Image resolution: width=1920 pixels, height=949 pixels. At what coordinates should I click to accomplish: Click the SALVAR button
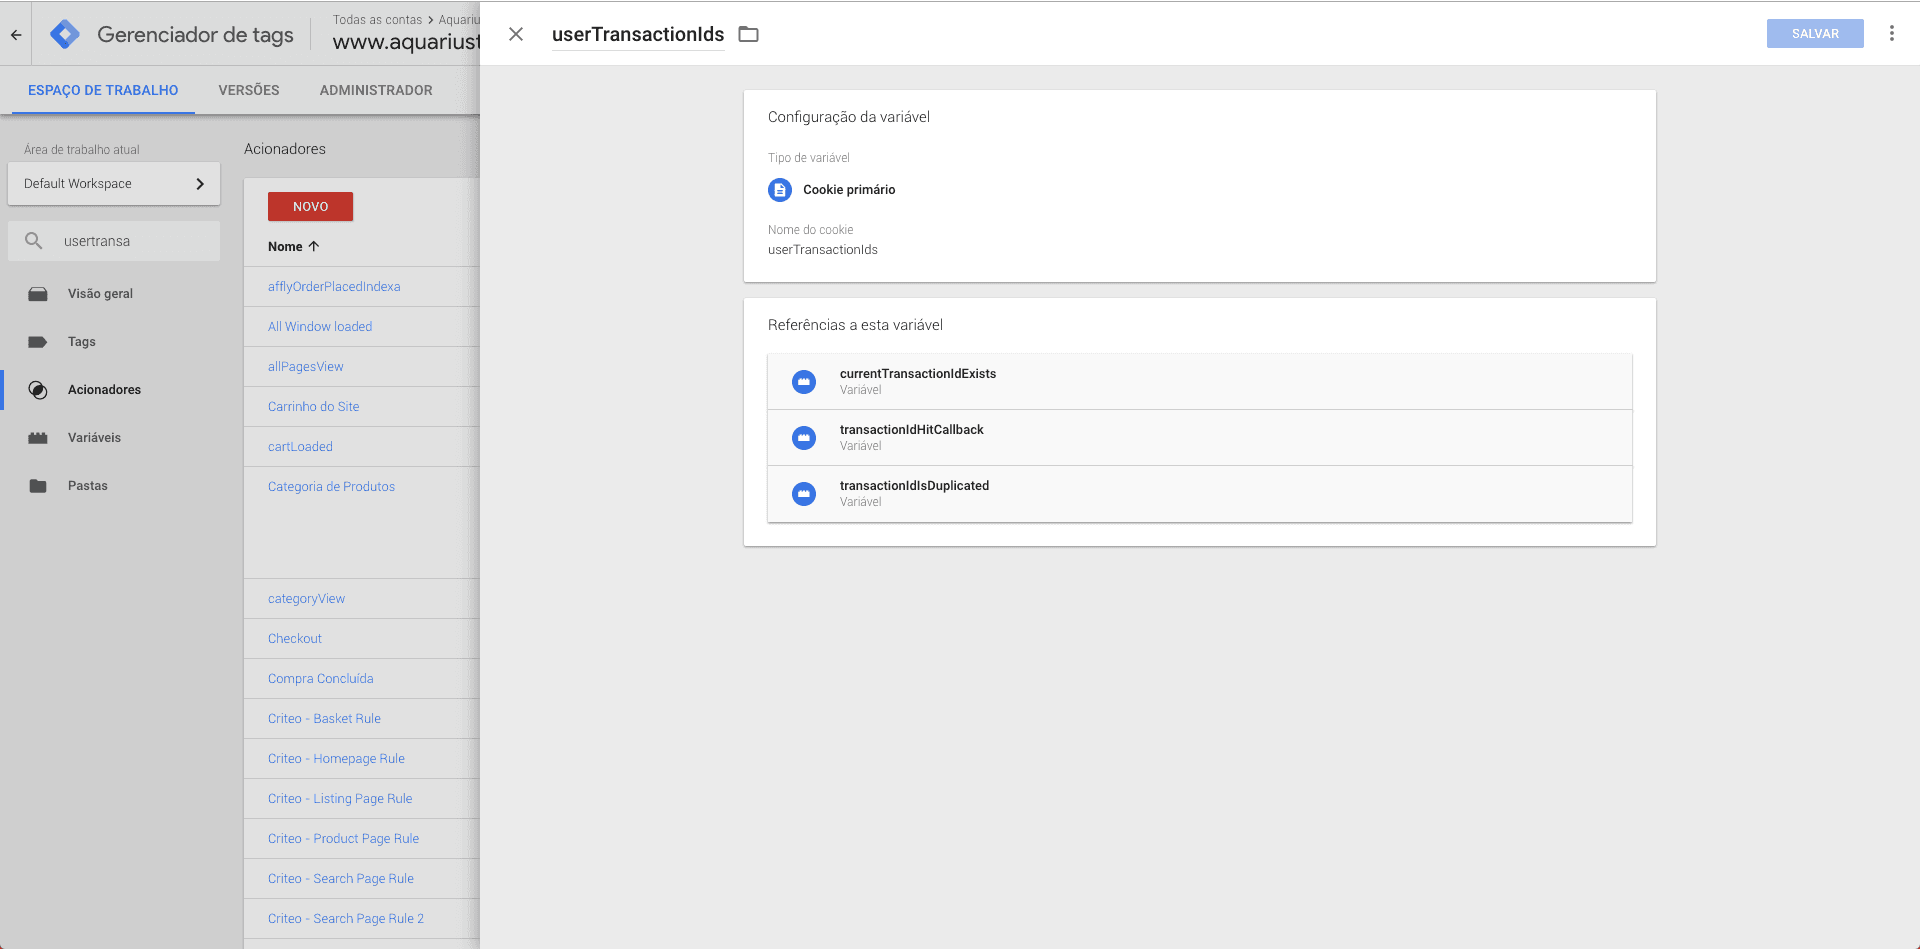pyautogui.click(x=1815, y=33)
